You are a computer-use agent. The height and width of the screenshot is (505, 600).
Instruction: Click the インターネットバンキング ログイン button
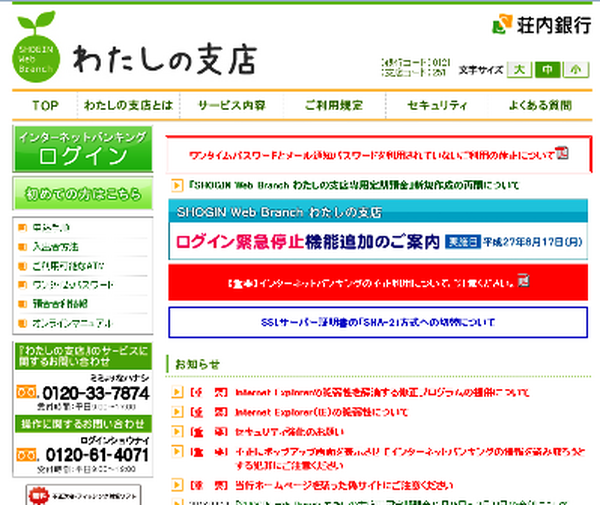(83, 149)
